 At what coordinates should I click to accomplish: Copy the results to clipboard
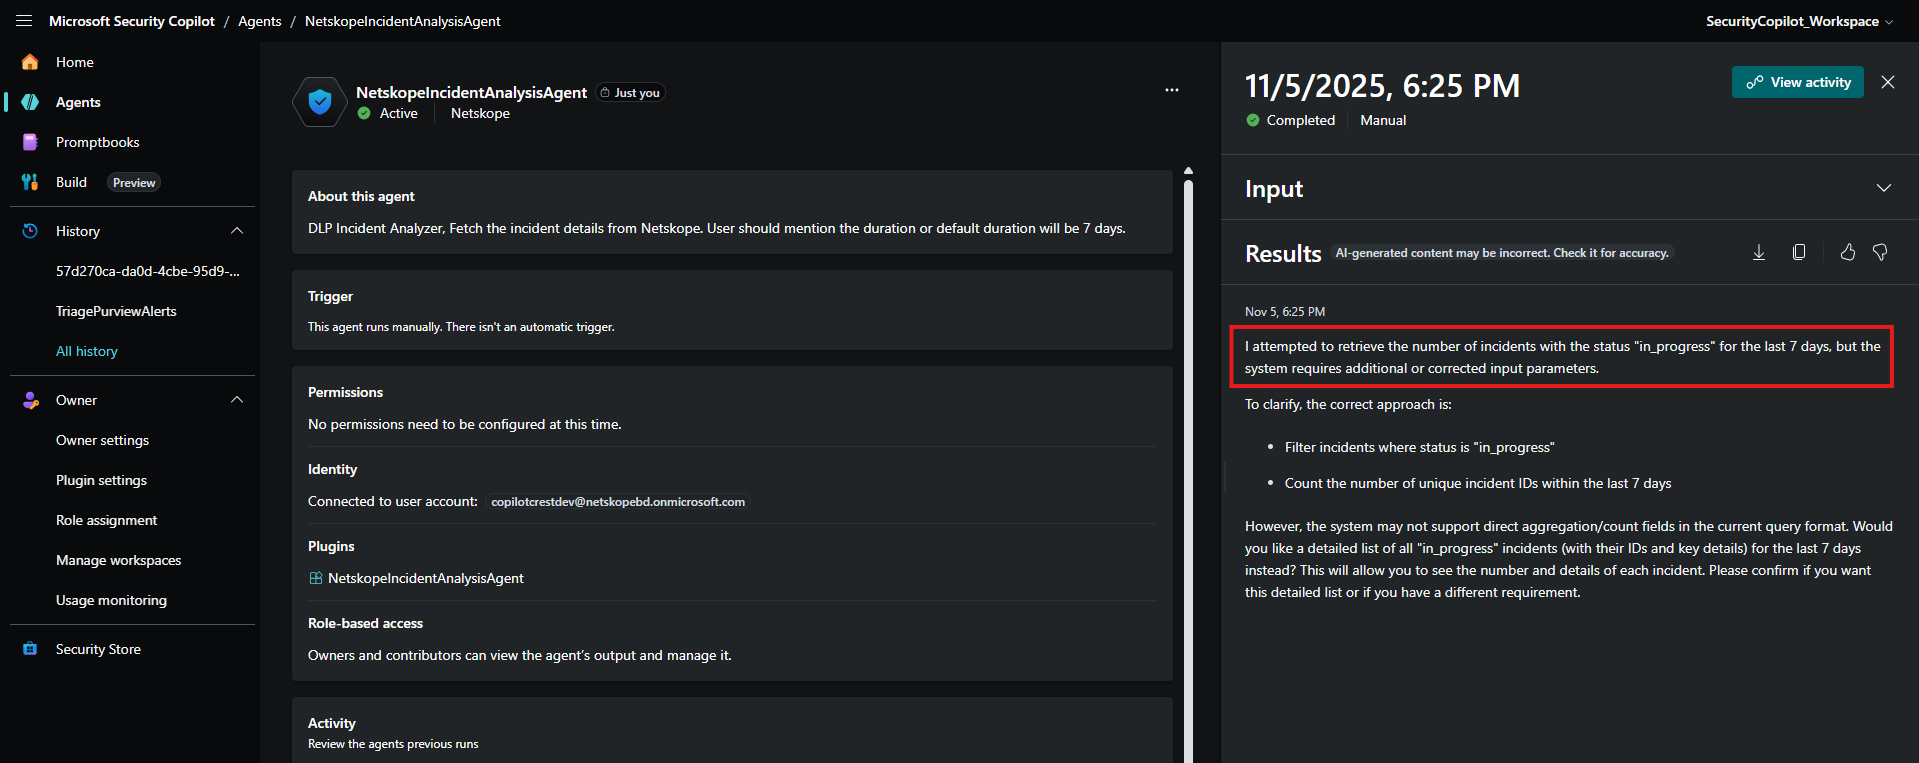coord(1799,253)
